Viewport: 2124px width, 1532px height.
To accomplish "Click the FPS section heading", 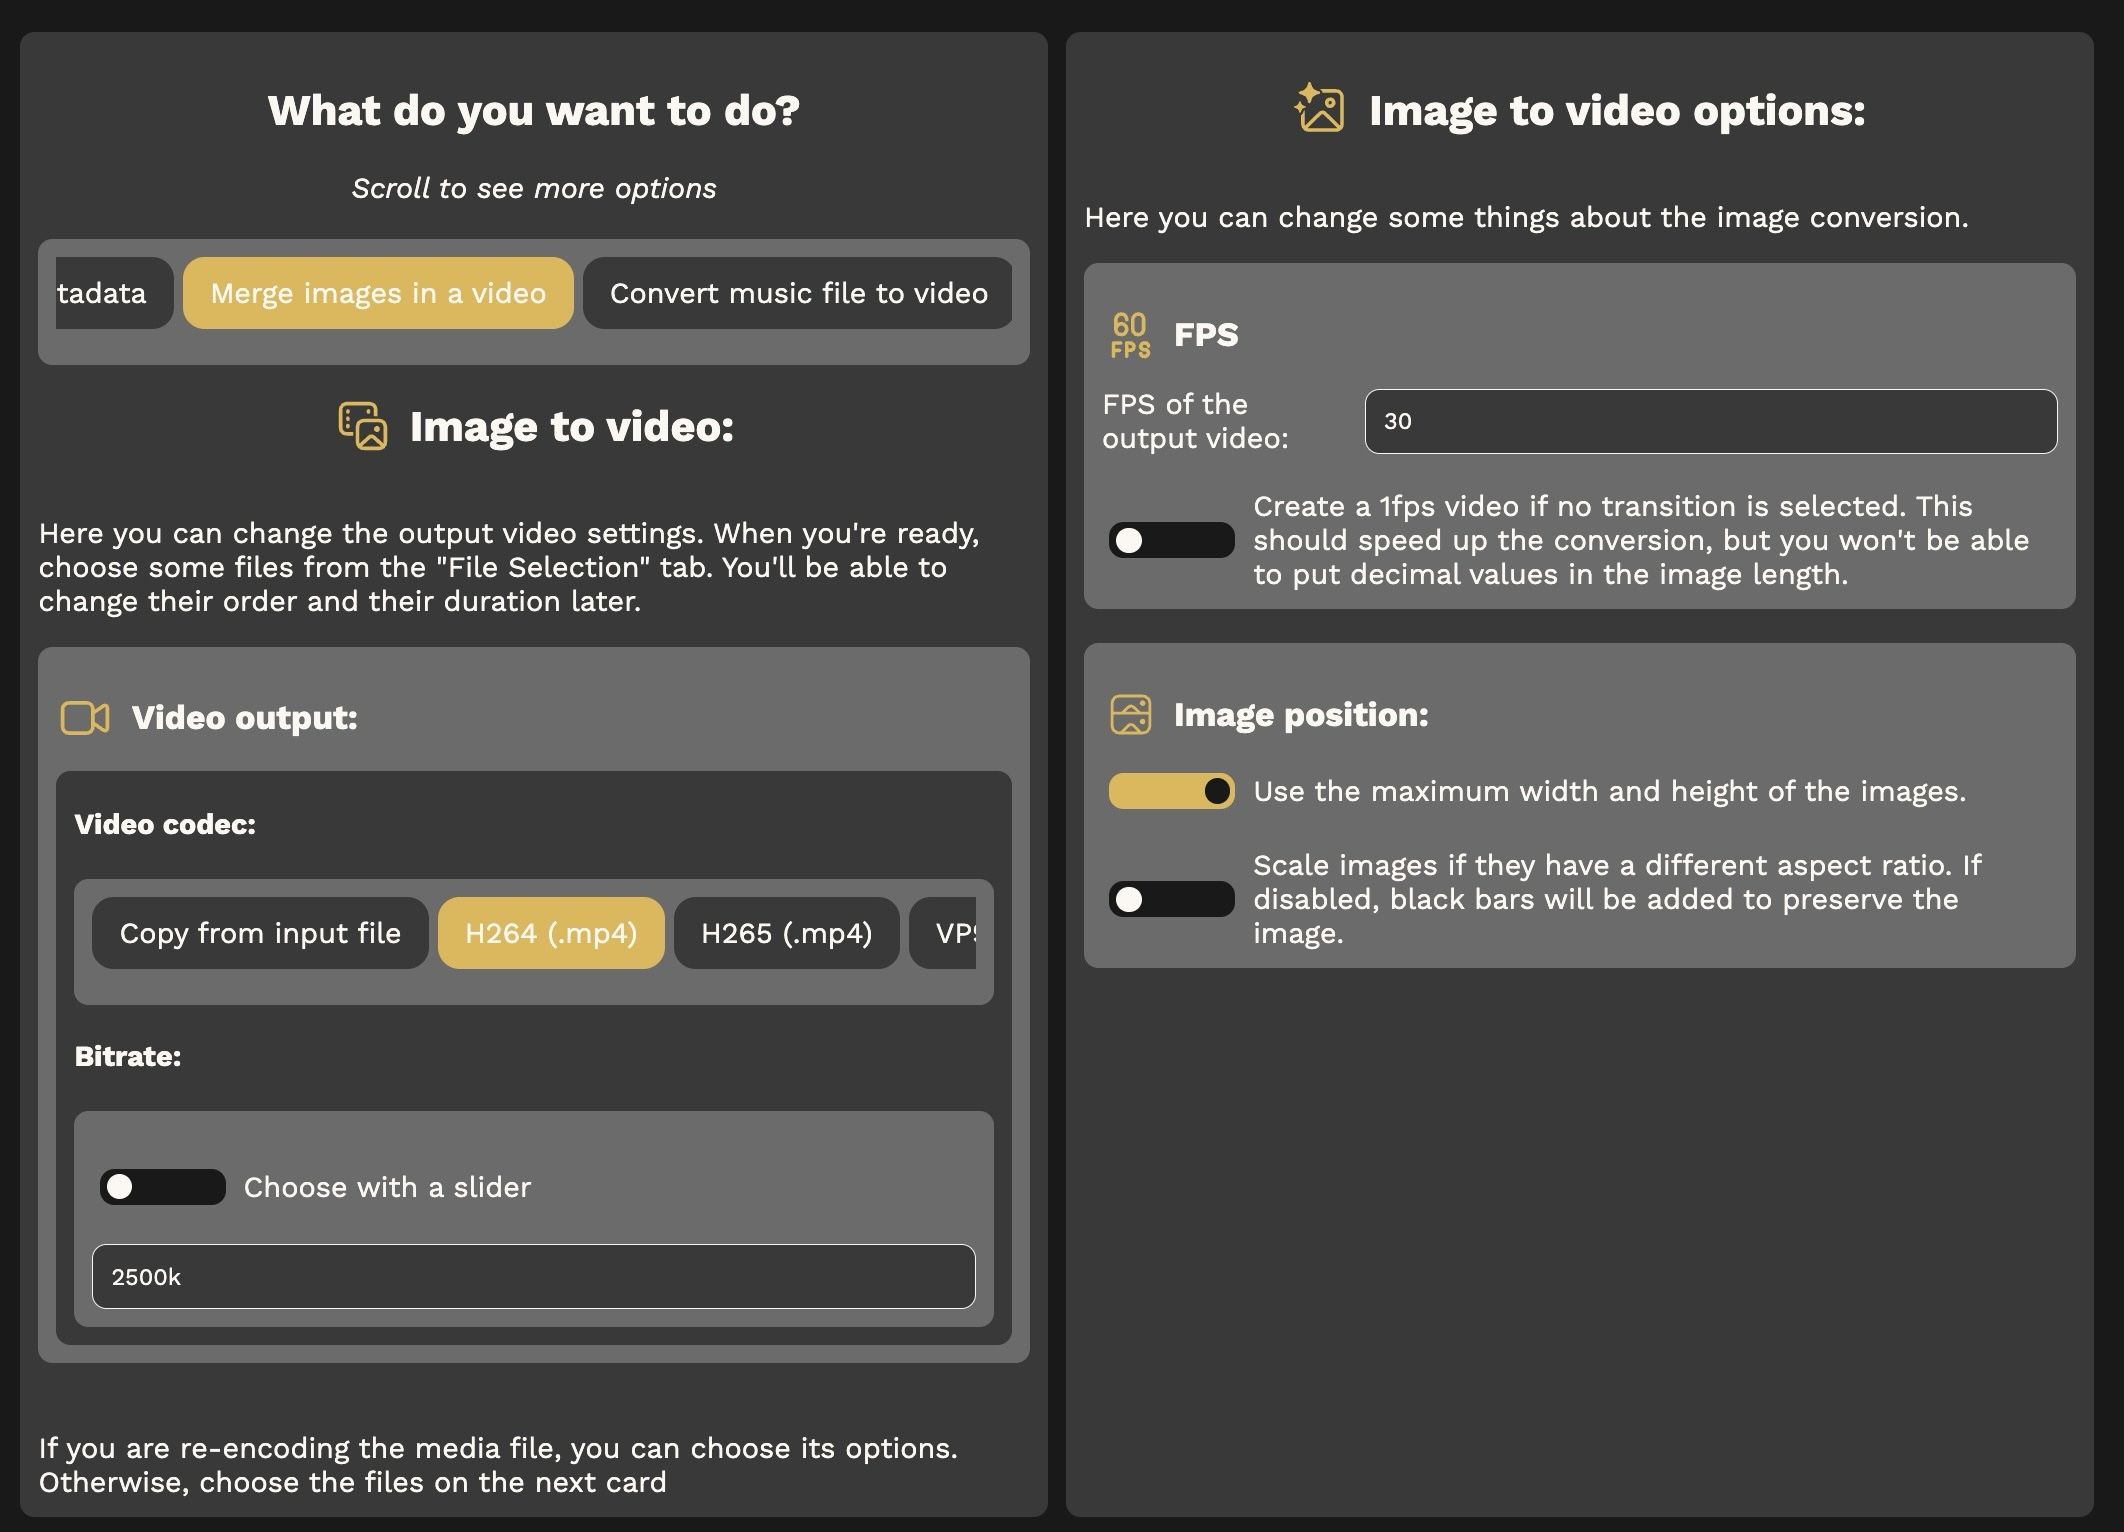I will [1206, 334].
